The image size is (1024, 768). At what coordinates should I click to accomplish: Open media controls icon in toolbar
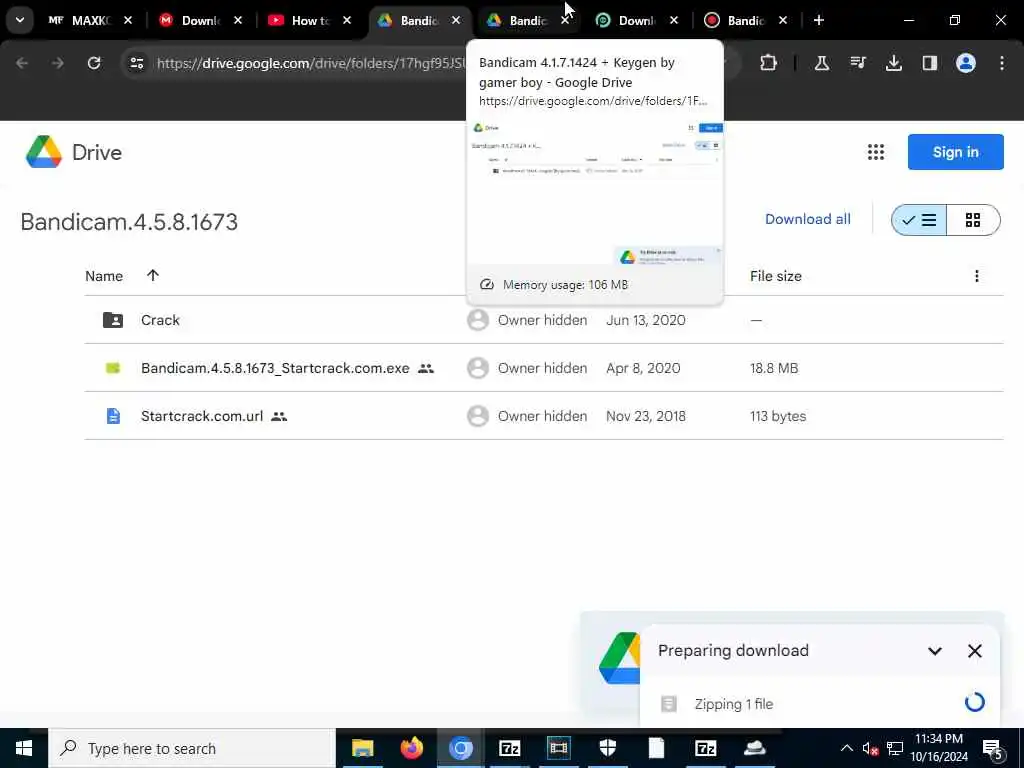[x=857, y=63]
